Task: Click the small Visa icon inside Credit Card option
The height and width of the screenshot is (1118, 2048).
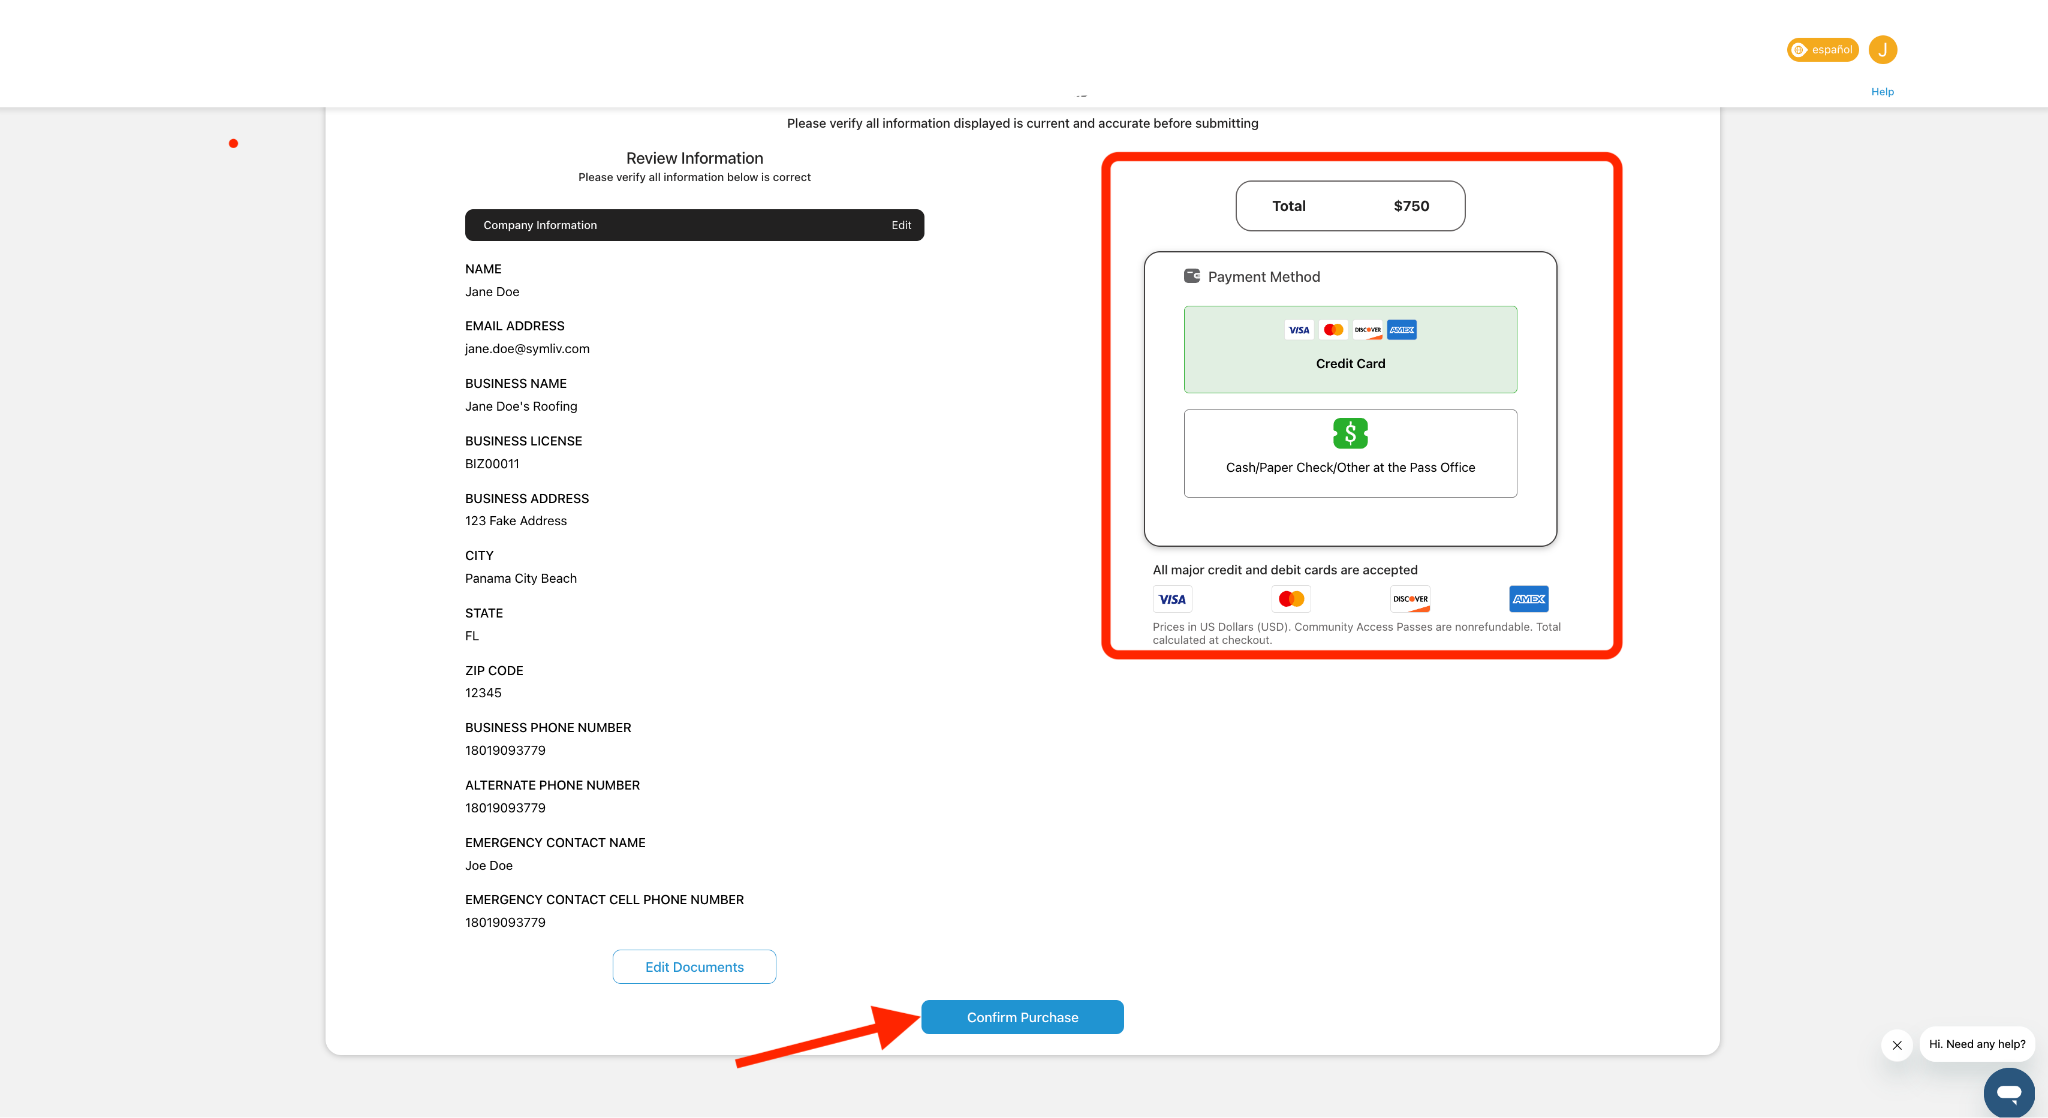Action: point(1299,330)
